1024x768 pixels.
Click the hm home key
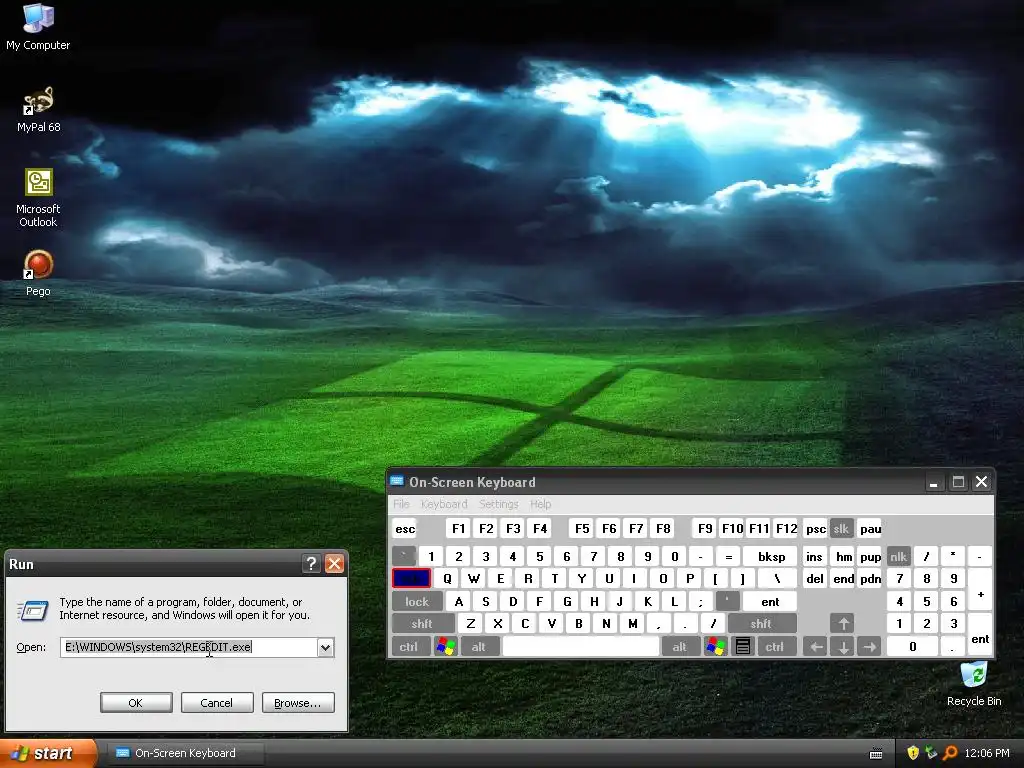pyautogui.click(x=844, y=556)
